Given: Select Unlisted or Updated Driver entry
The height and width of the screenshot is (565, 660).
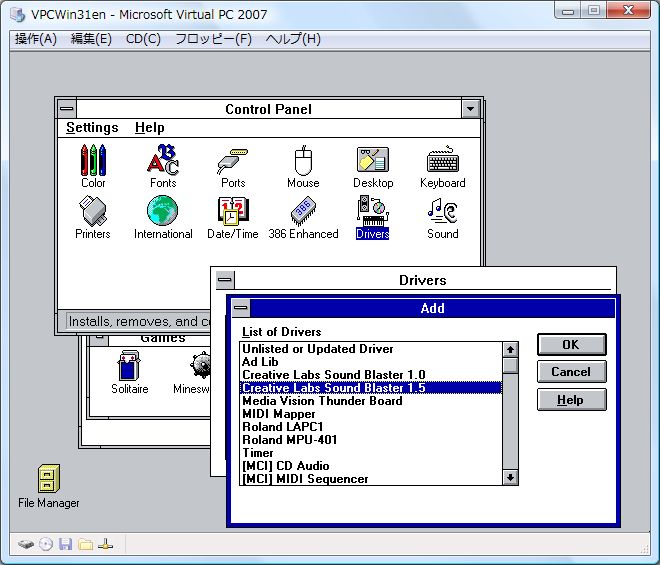Looking at the screenshot, I should [371, 349].
